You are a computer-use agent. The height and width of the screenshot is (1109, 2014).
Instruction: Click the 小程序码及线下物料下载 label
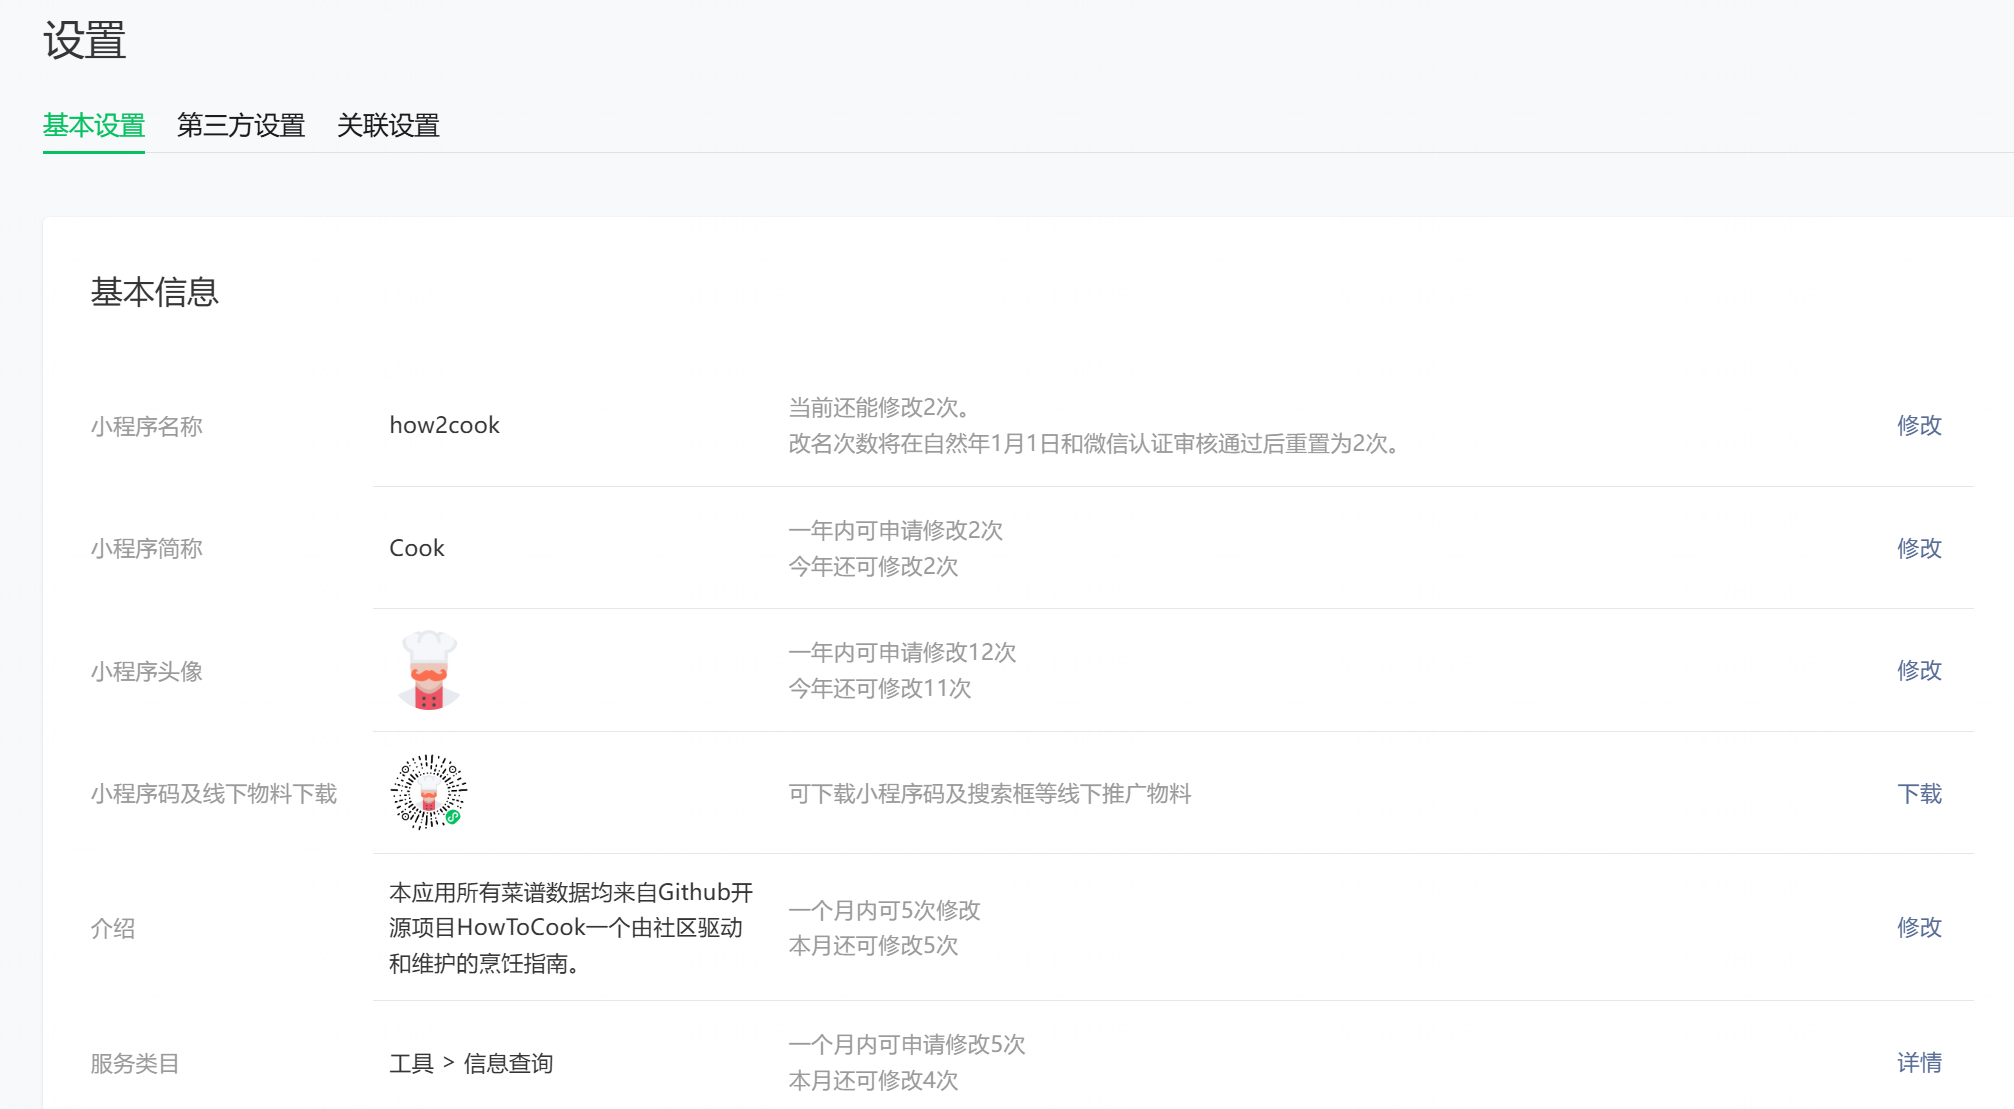point(213,794)
